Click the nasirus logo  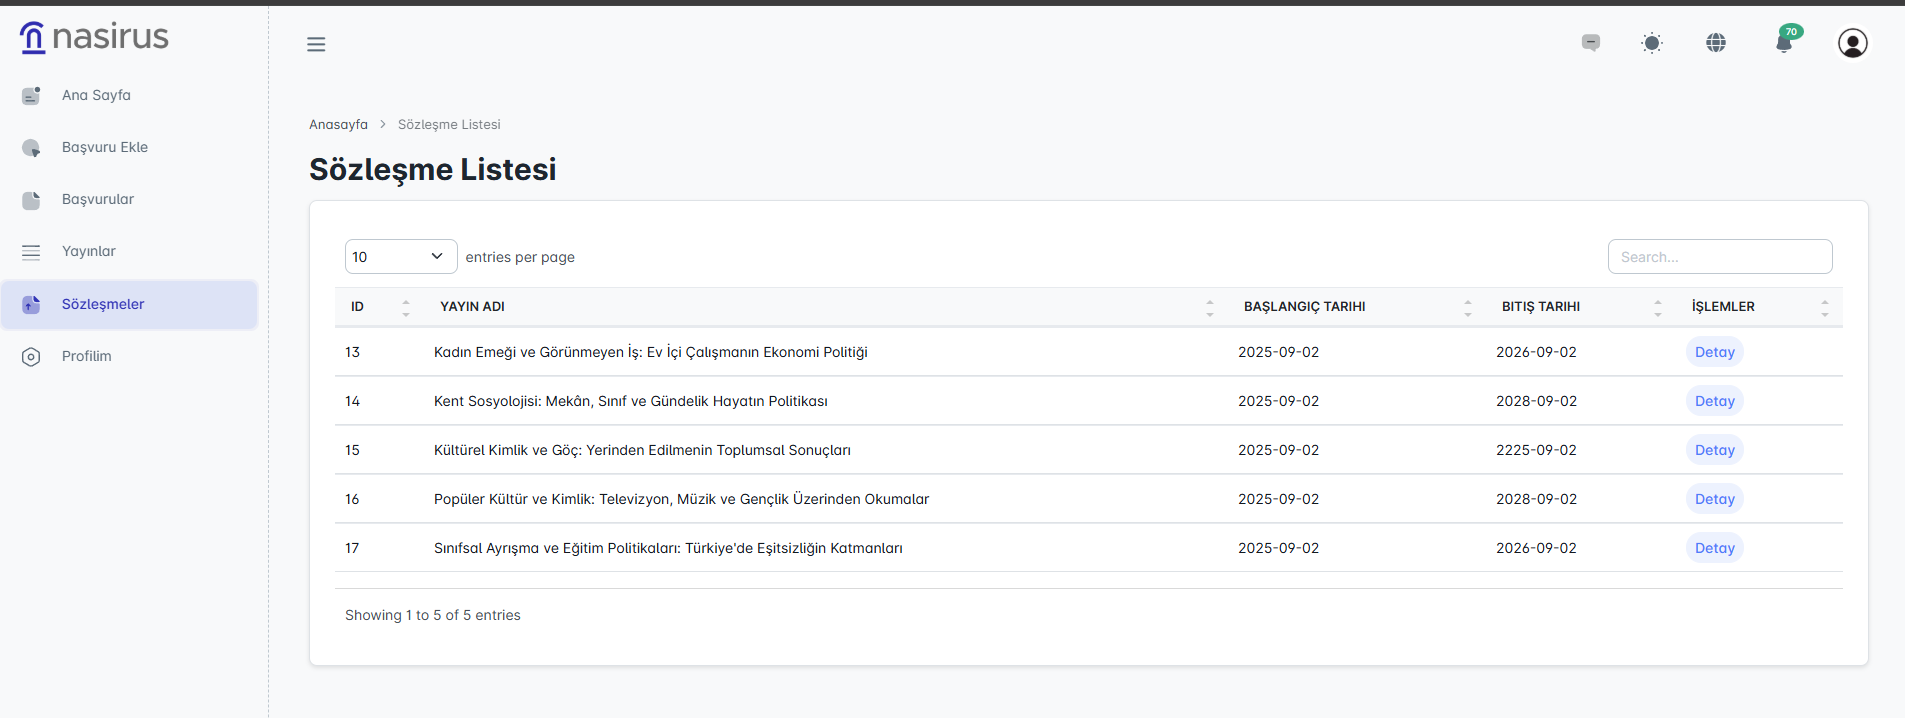pos(94,37)
